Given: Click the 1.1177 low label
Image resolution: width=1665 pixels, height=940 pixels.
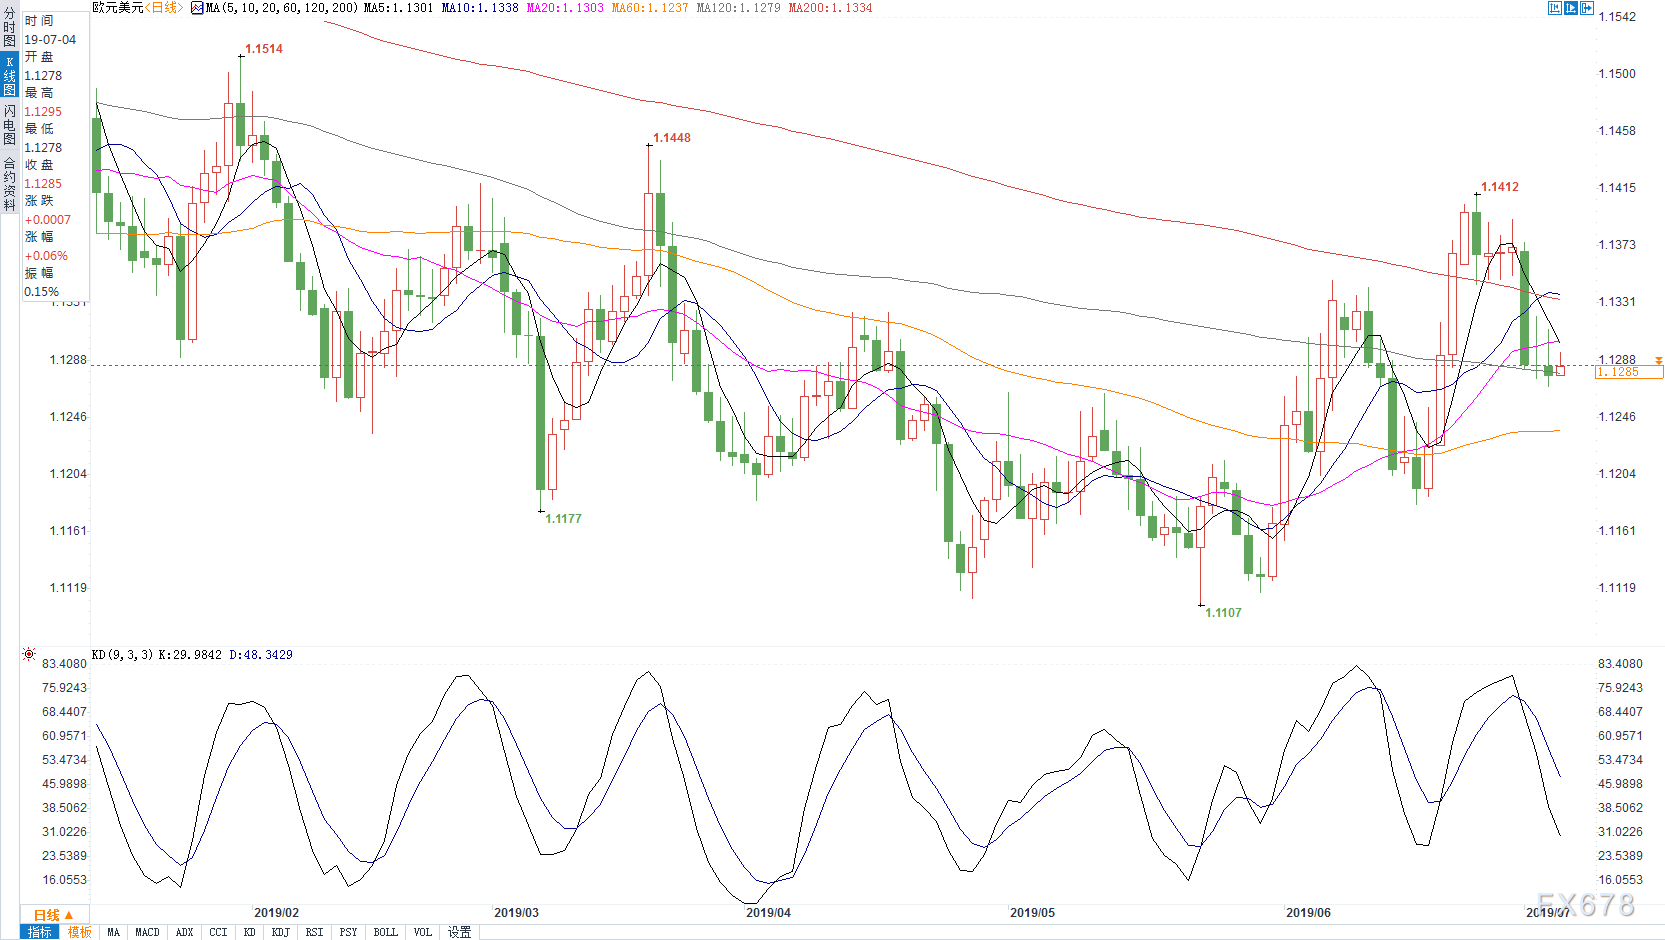Looking at the screenshot, I should (563, 518).
